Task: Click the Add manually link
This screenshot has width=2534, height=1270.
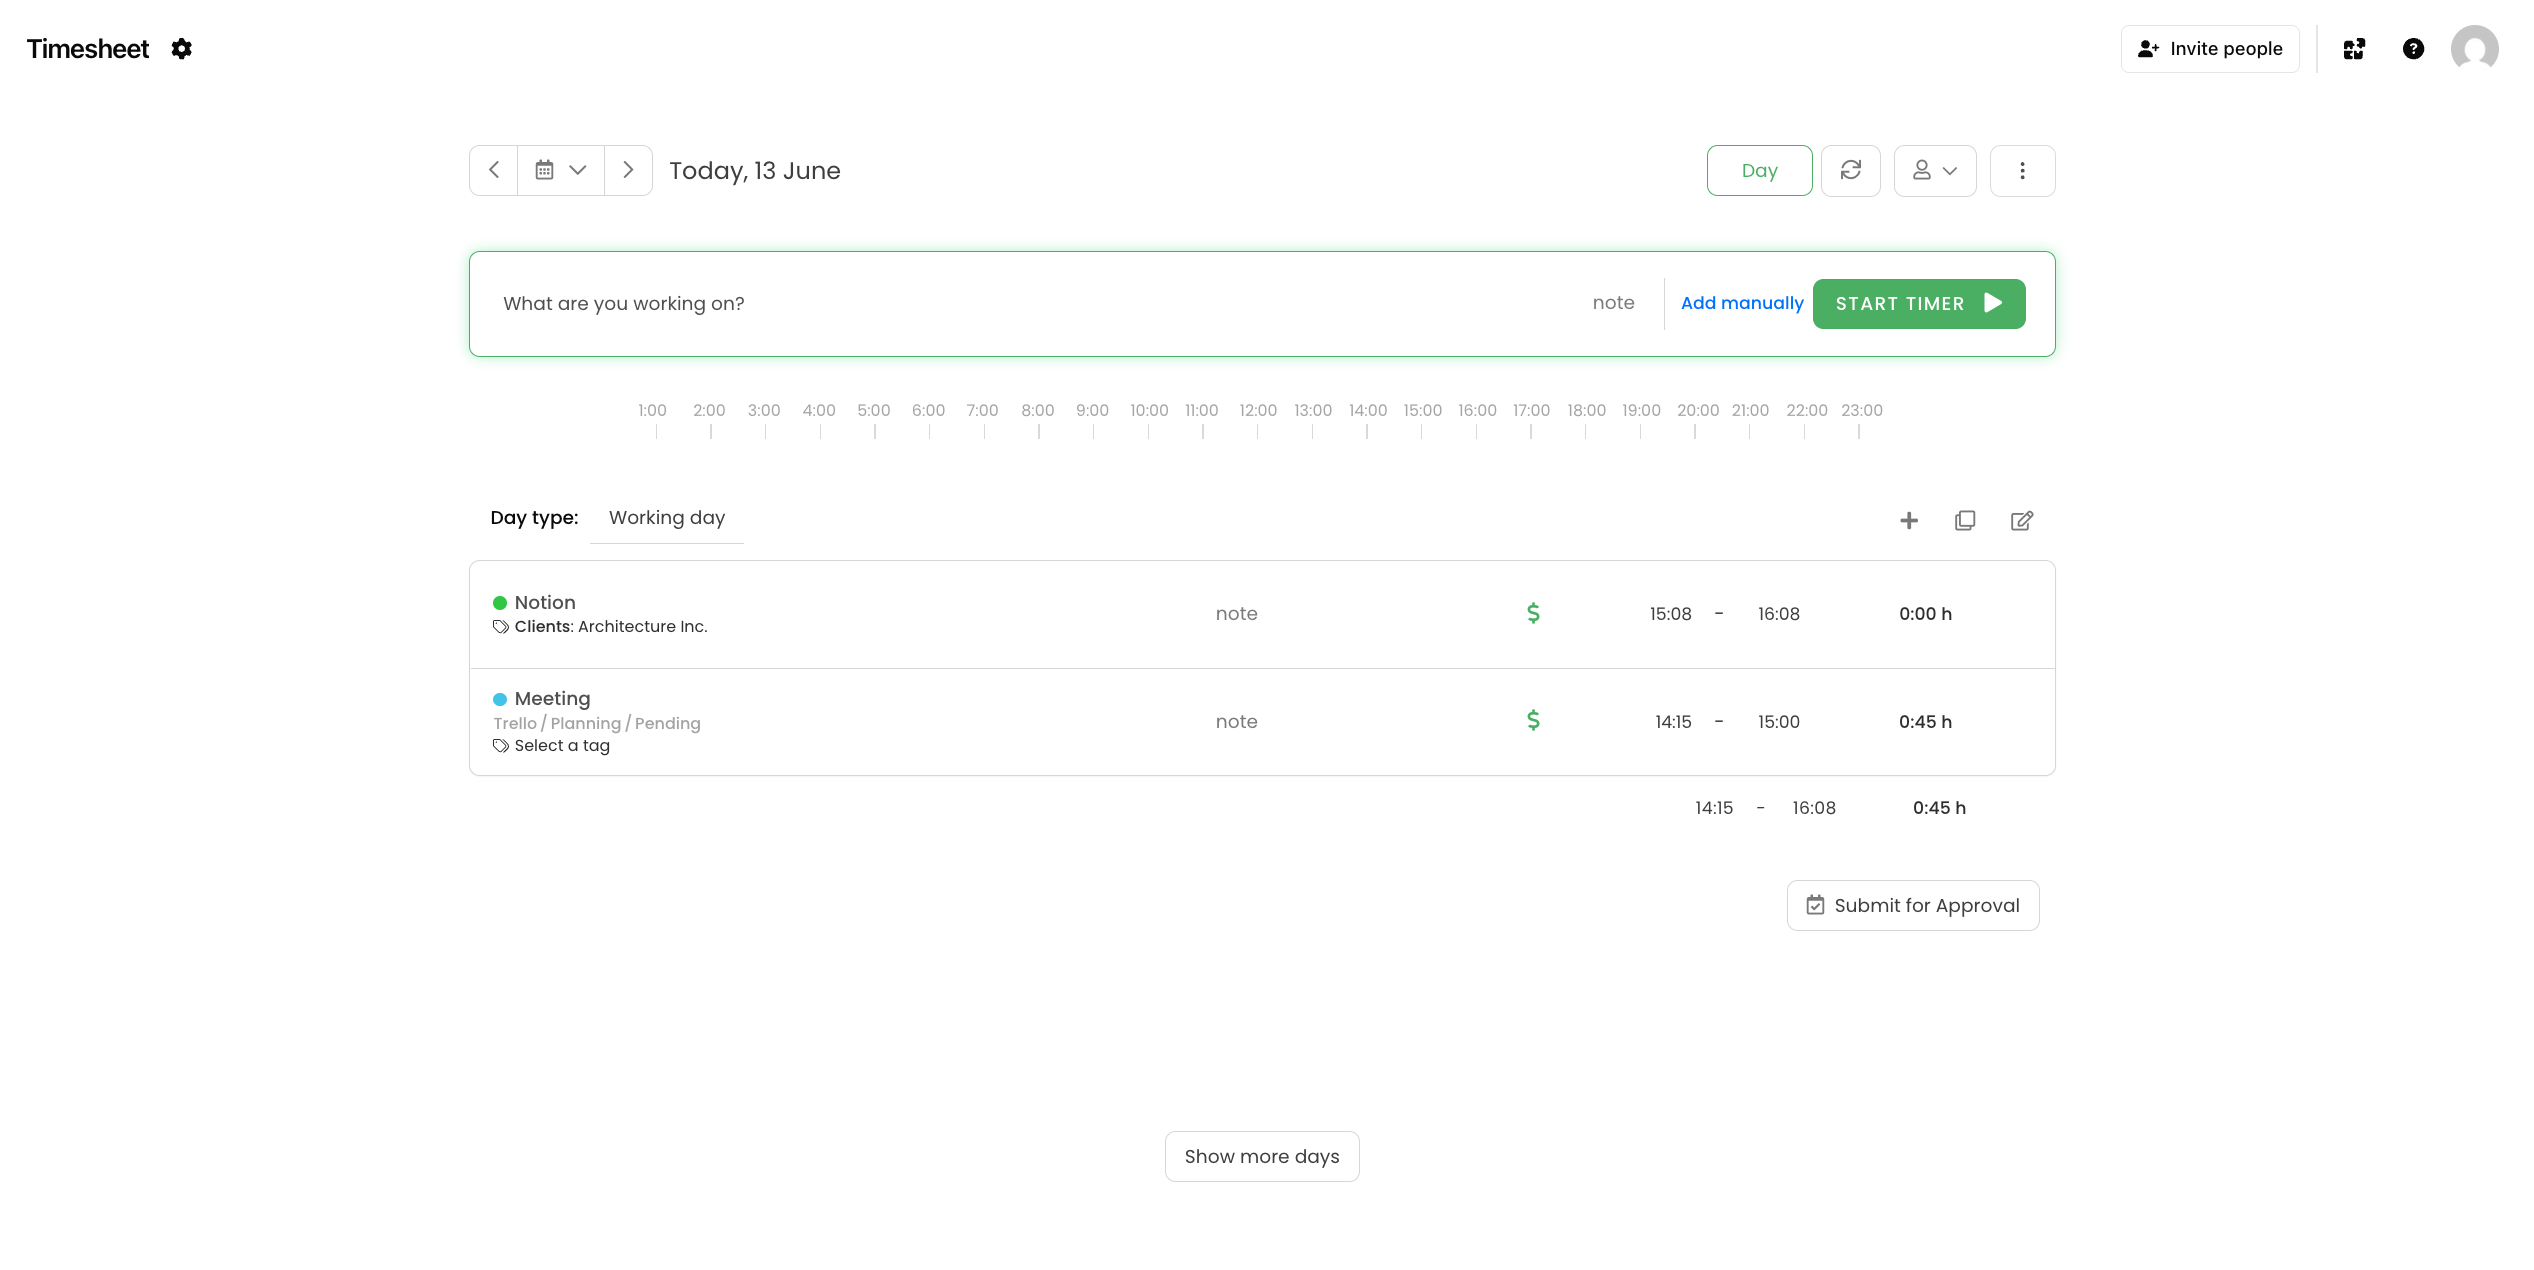Action: pos(1741,303)
